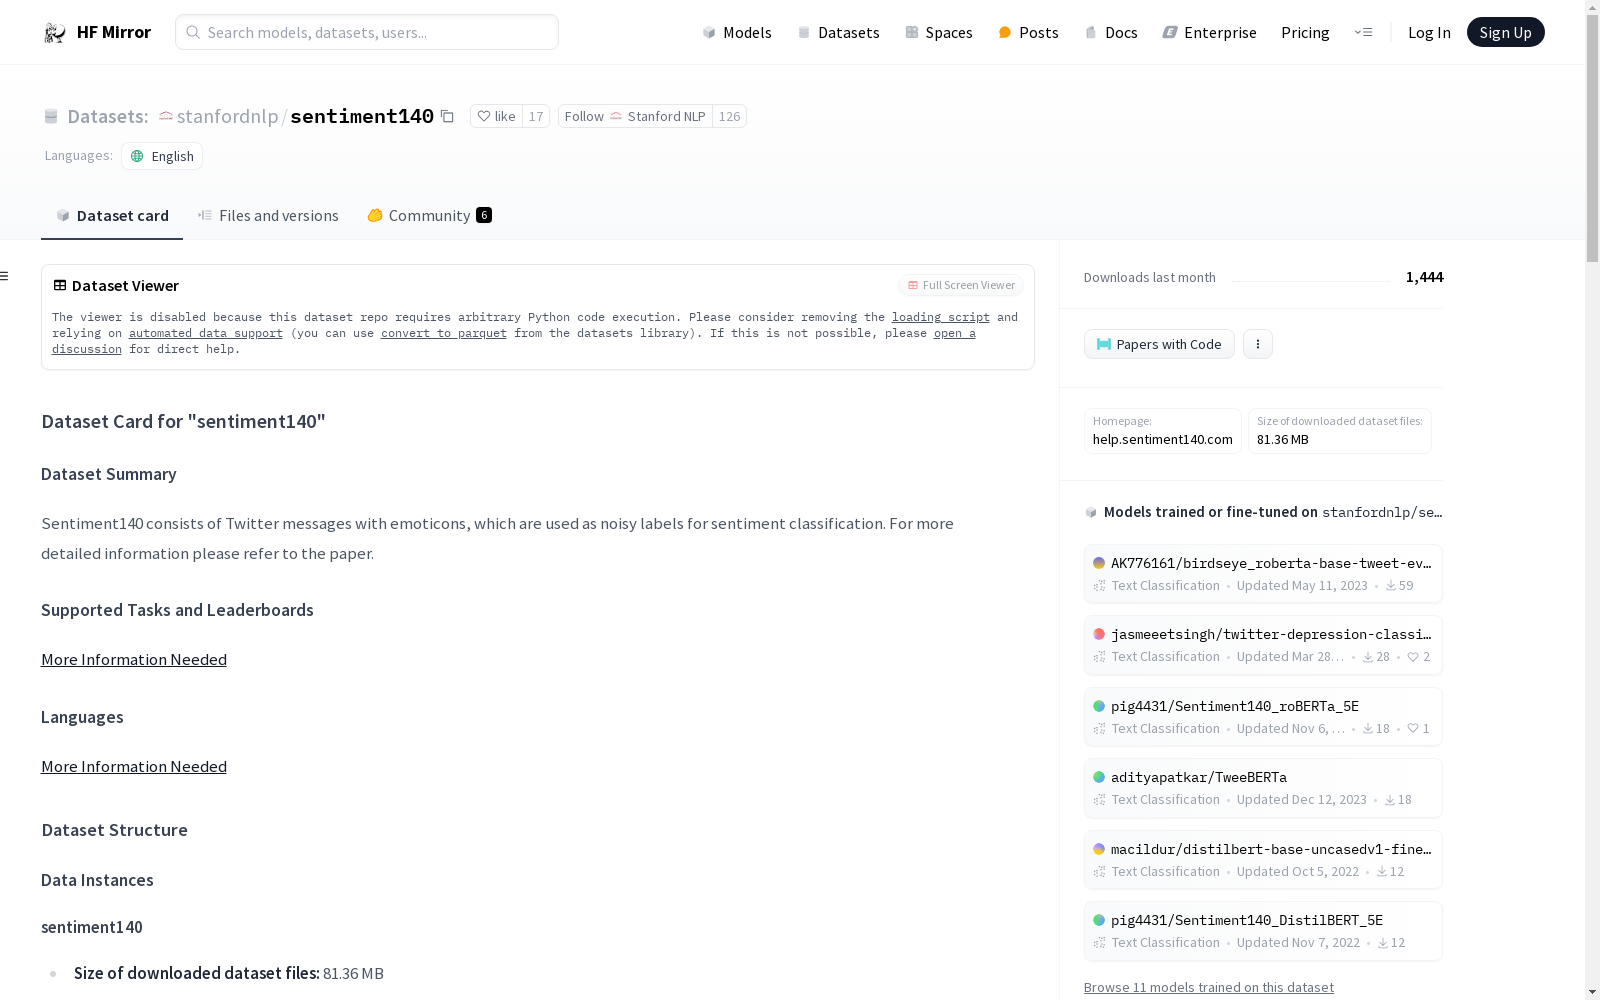Open Papers with Code button
Image resolution: width=1600 pixels, height=1000 pixels.
[x=1159, y=344]
